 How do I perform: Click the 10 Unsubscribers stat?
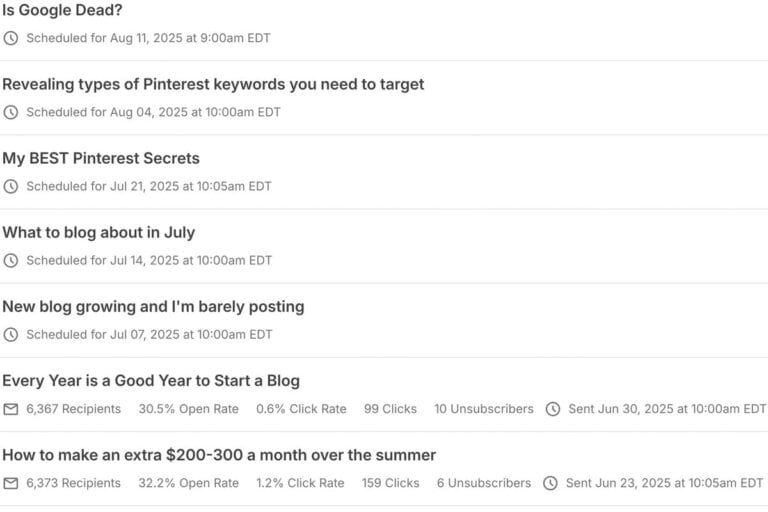tap(484, 409)
